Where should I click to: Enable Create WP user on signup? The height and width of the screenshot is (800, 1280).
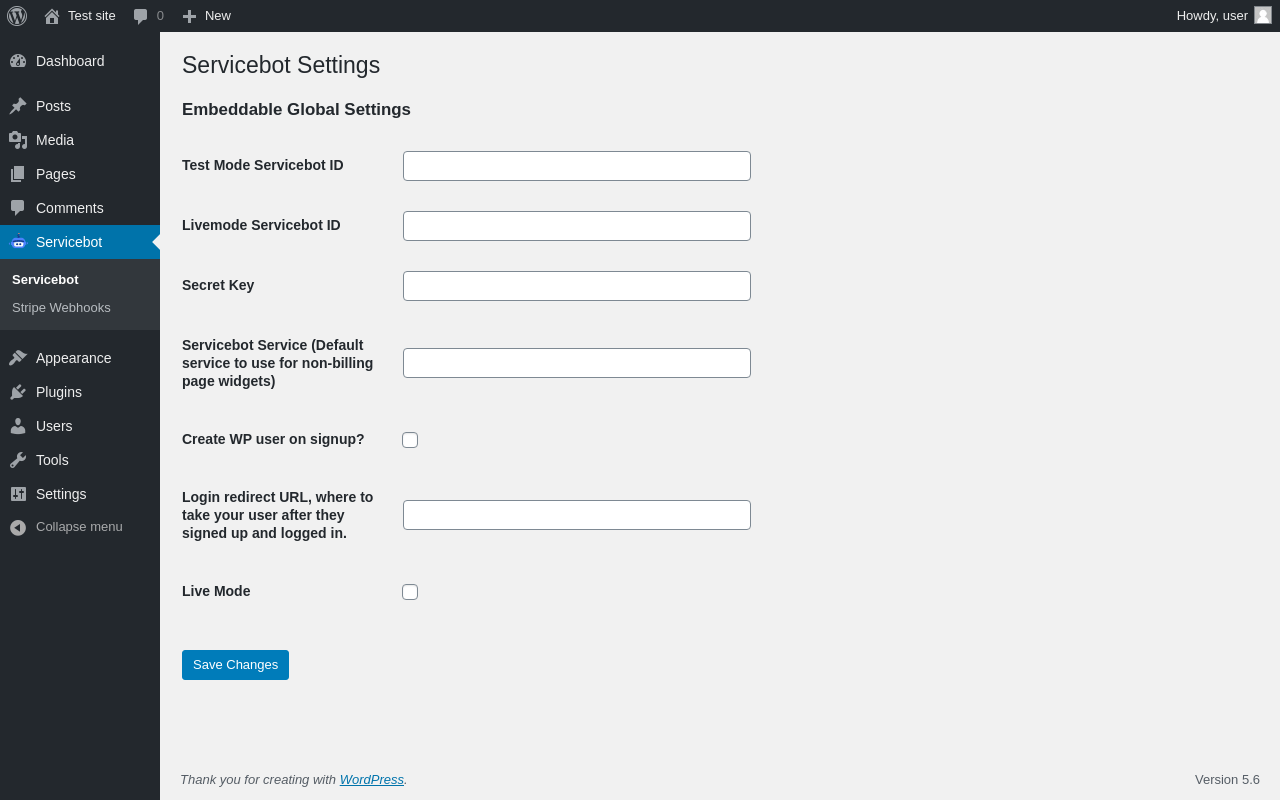point(410,440)
